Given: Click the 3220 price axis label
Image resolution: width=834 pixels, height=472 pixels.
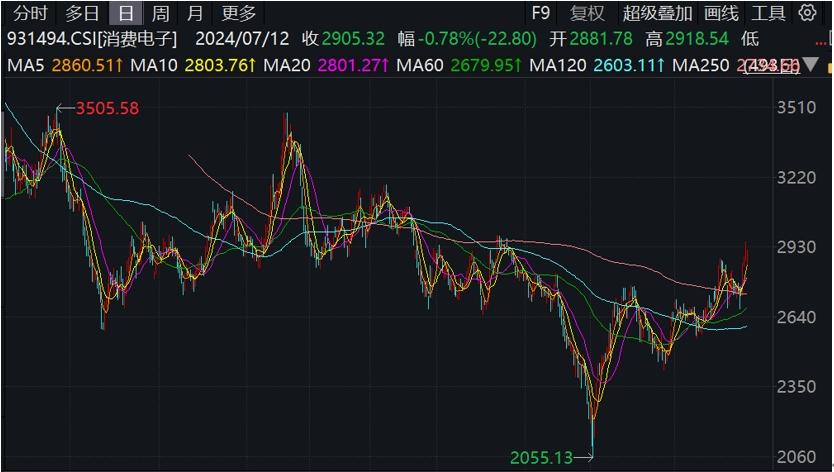Looking at the screenshot, I should (796, 177).
